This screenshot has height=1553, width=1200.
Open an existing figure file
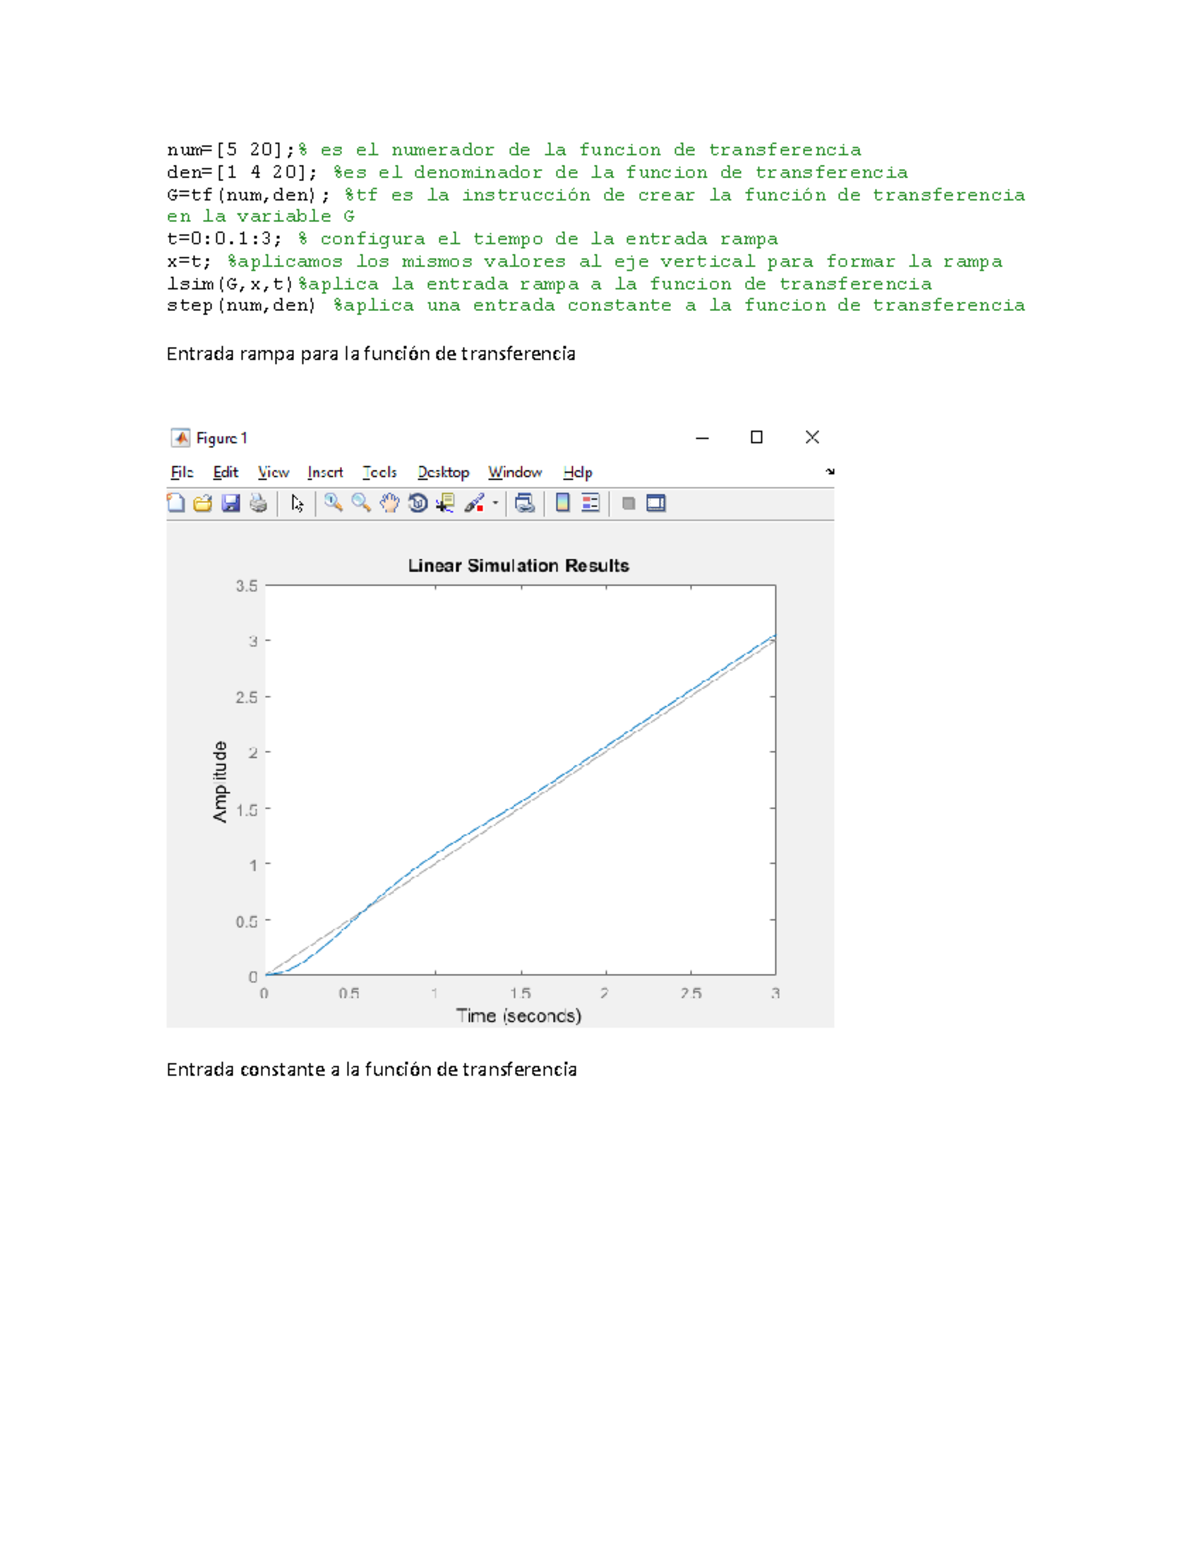click(x=204, y=502)
